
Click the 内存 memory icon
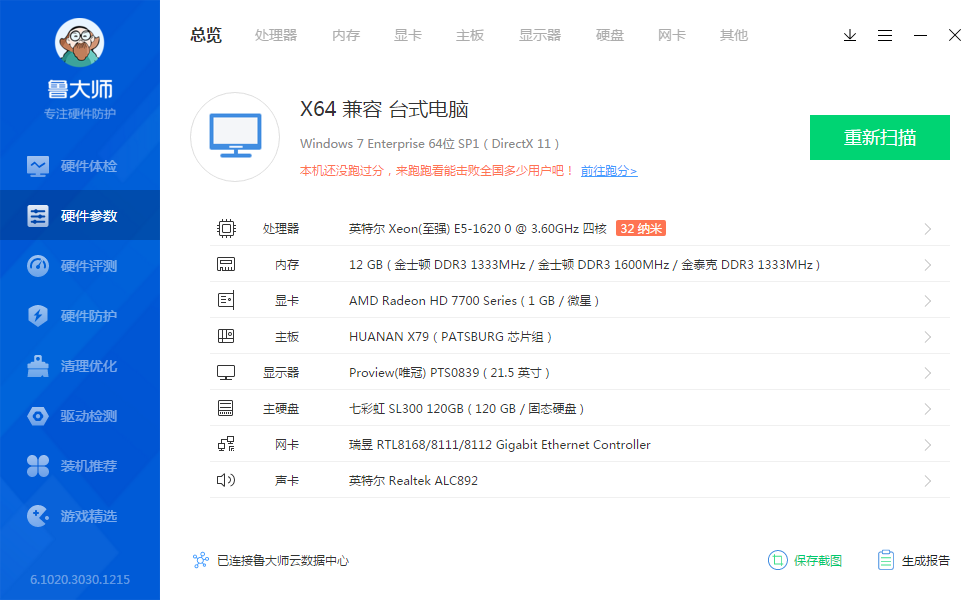point(226,264)
